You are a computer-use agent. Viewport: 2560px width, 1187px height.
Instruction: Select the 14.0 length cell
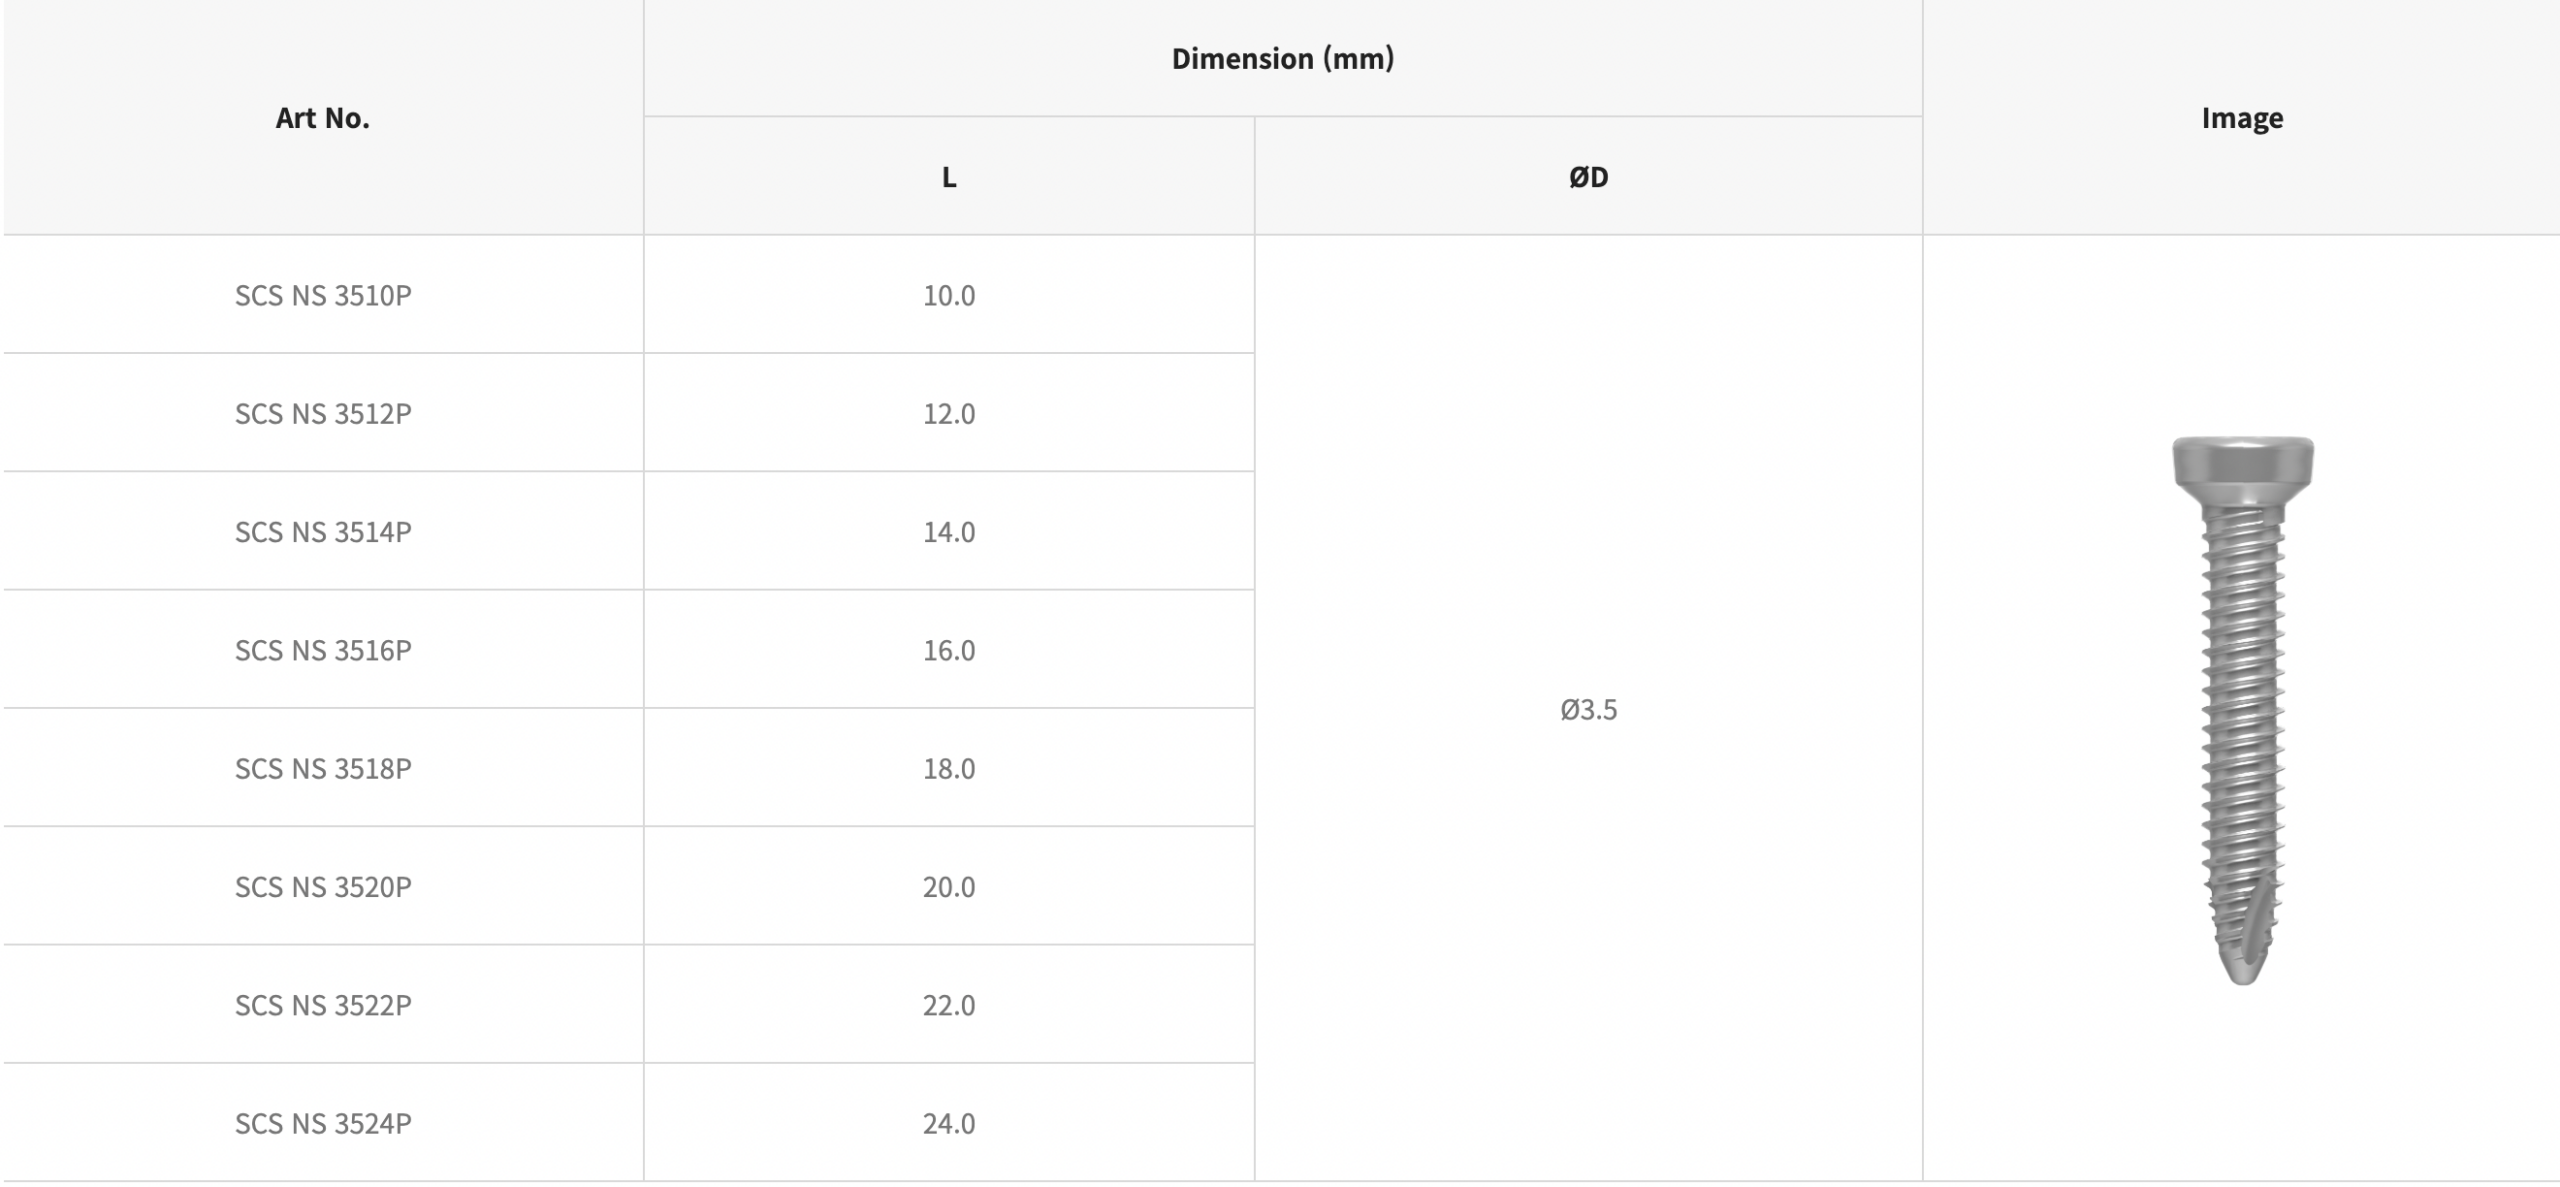pos(949,531)
